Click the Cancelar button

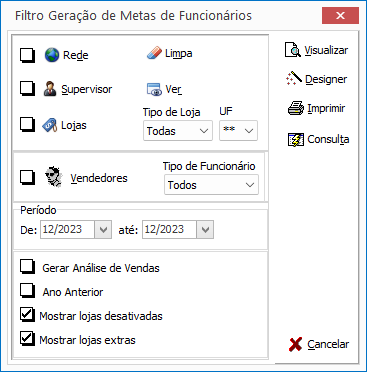click(x=319, y=344)
